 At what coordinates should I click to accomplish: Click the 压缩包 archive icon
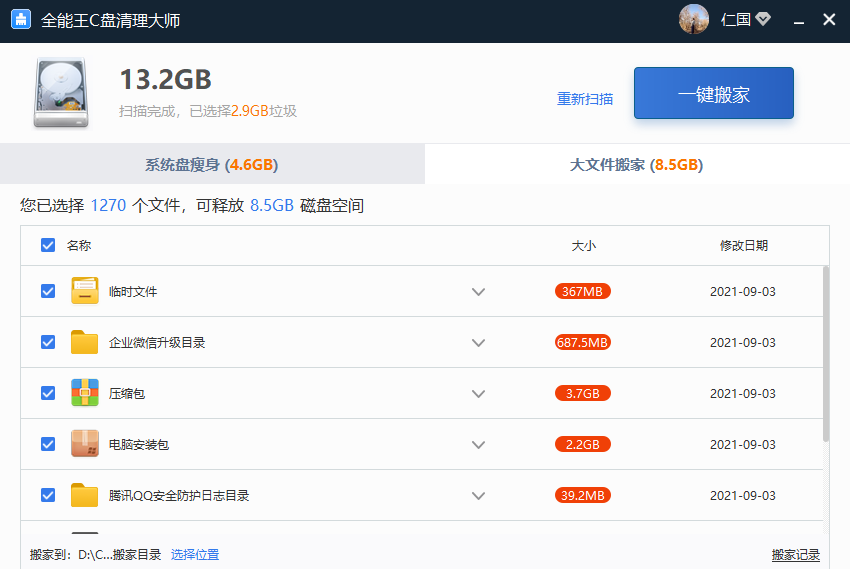point(85,393)
